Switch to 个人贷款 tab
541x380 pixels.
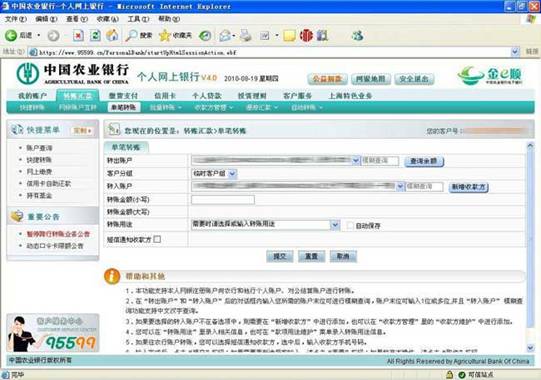click(207, 96)
